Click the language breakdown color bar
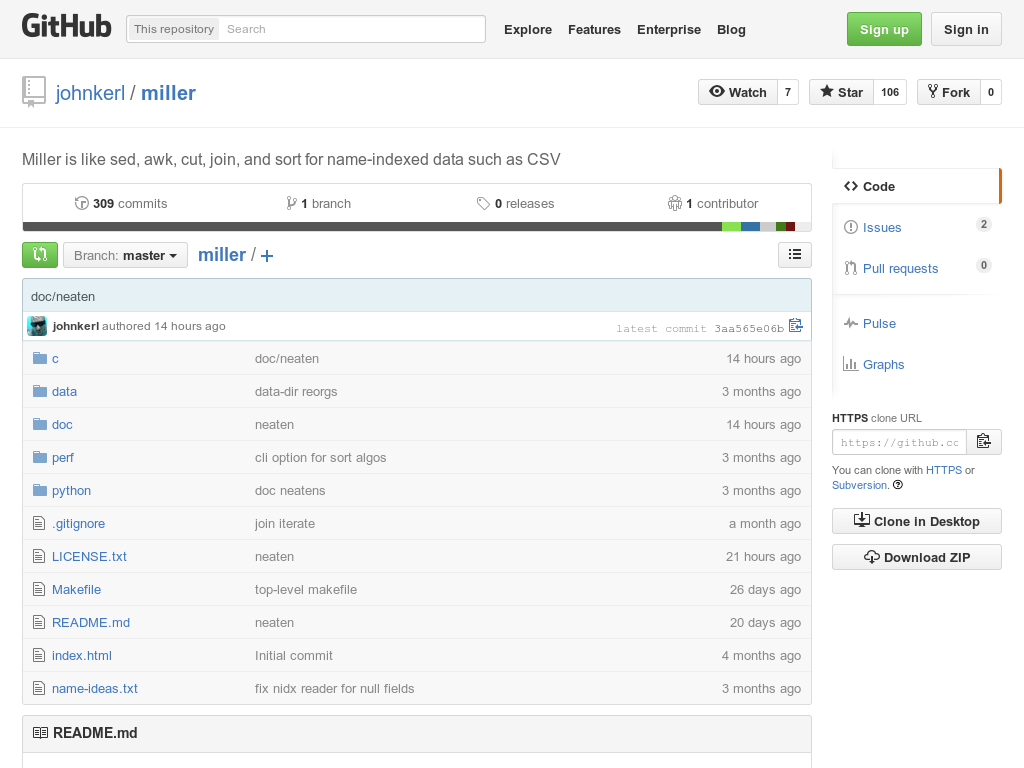 pos(417,227)
